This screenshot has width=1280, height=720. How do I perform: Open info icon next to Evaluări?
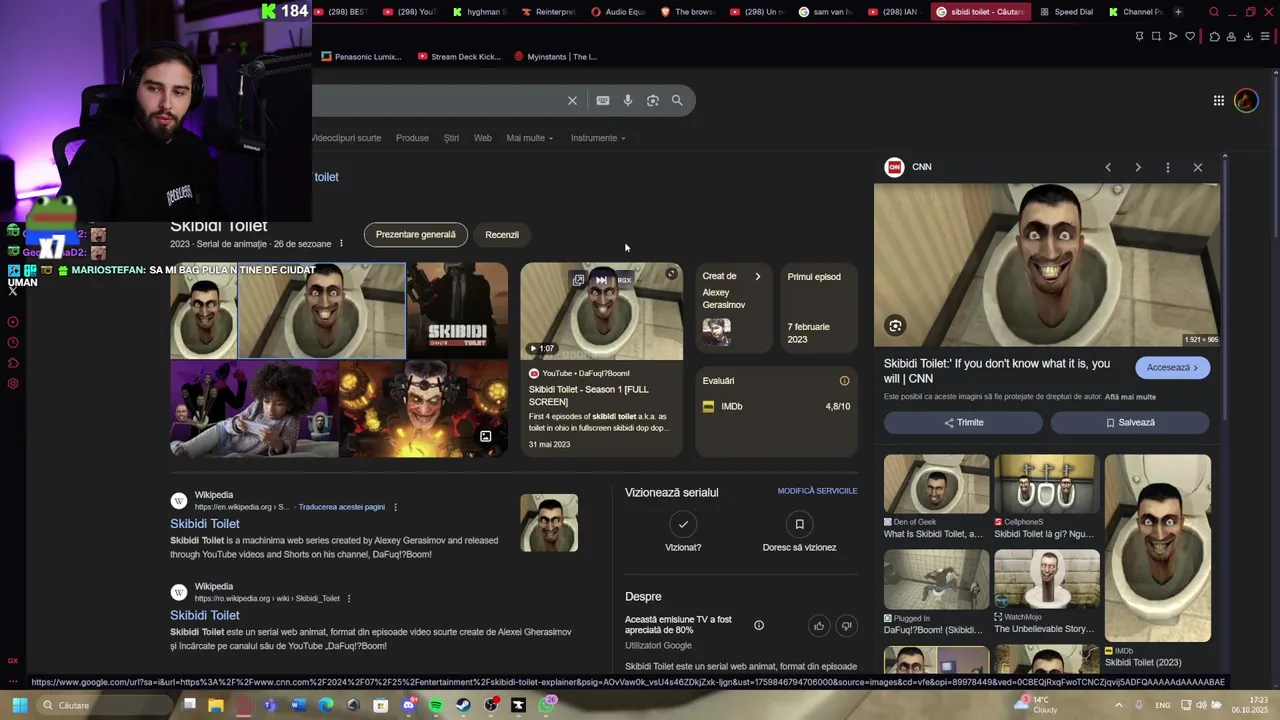pos(844,381)
